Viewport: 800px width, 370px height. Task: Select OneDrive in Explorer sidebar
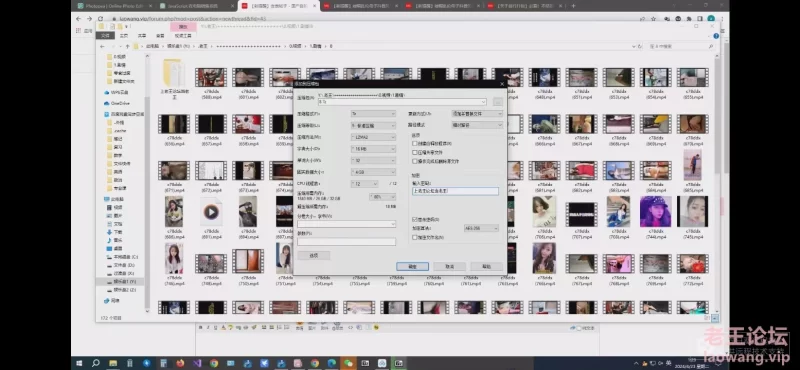(119, 103)
